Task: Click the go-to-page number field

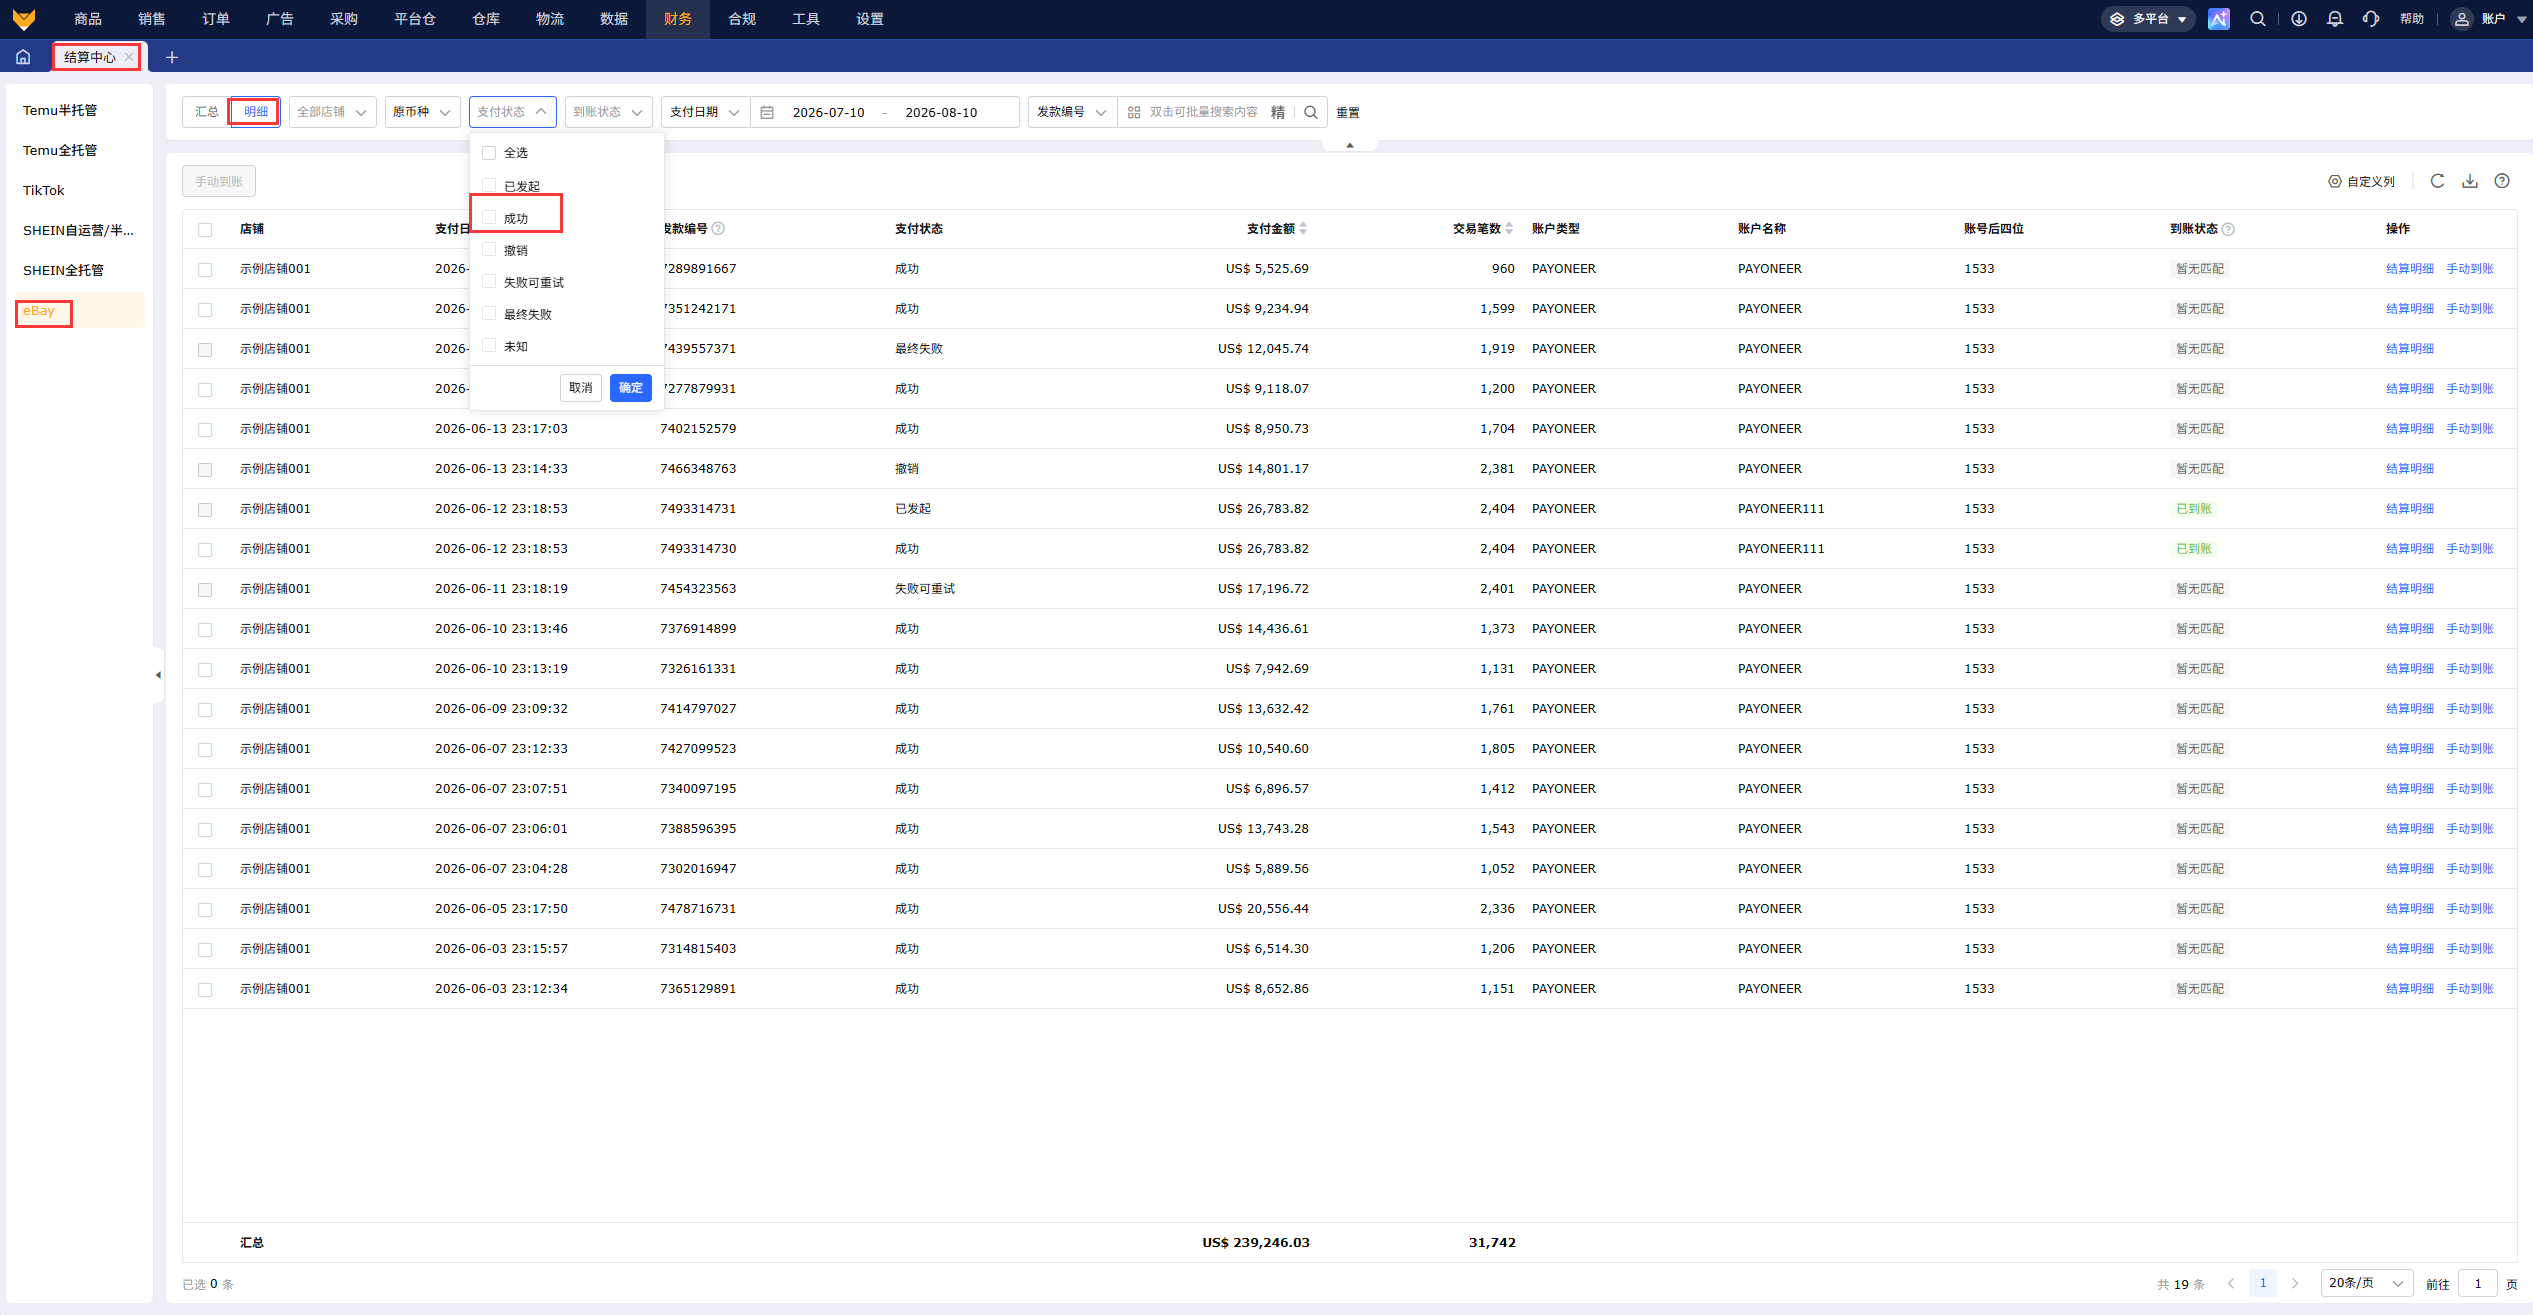Action: 2478,1283
